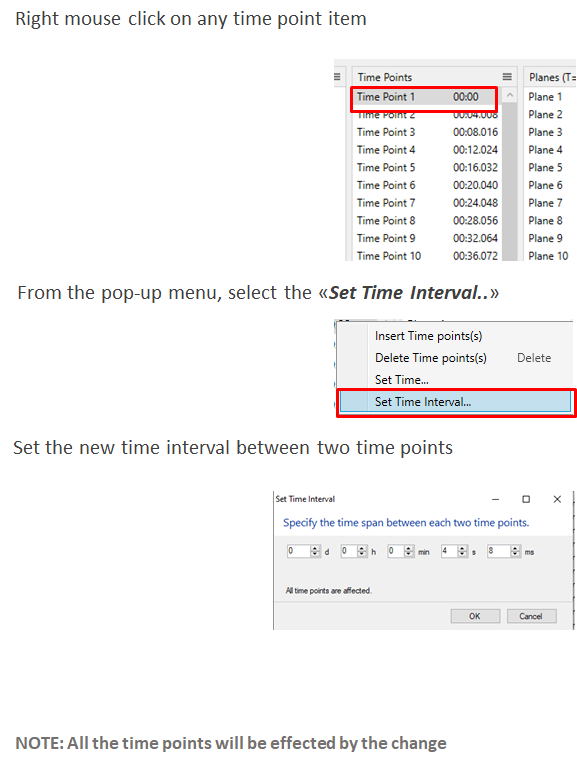Click the days spinner arrows

pos(315,551)
